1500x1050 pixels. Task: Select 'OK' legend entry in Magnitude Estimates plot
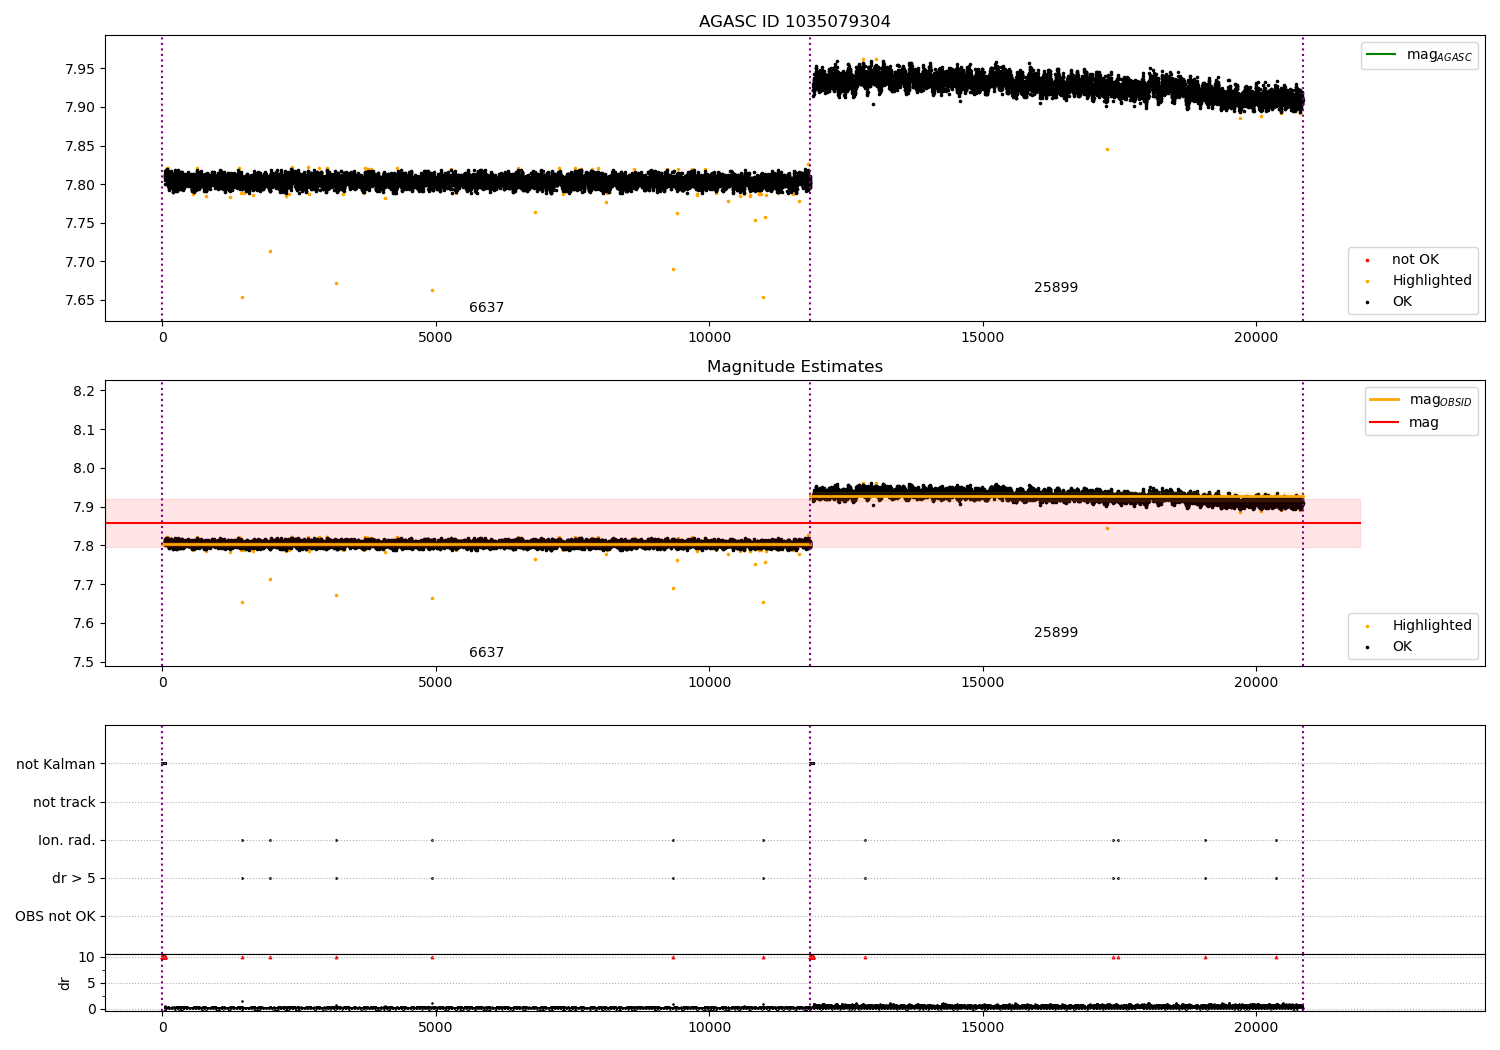click(1402, 647)
